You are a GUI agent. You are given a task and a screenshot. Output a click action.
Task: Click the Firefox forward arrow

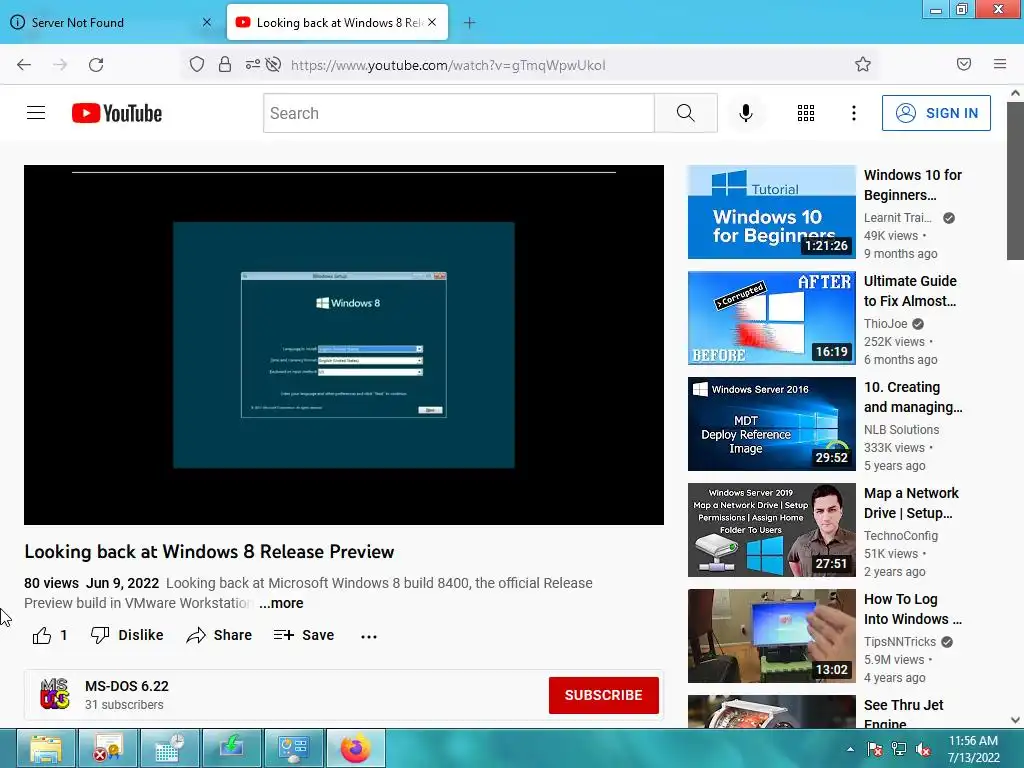coord(60,64)
